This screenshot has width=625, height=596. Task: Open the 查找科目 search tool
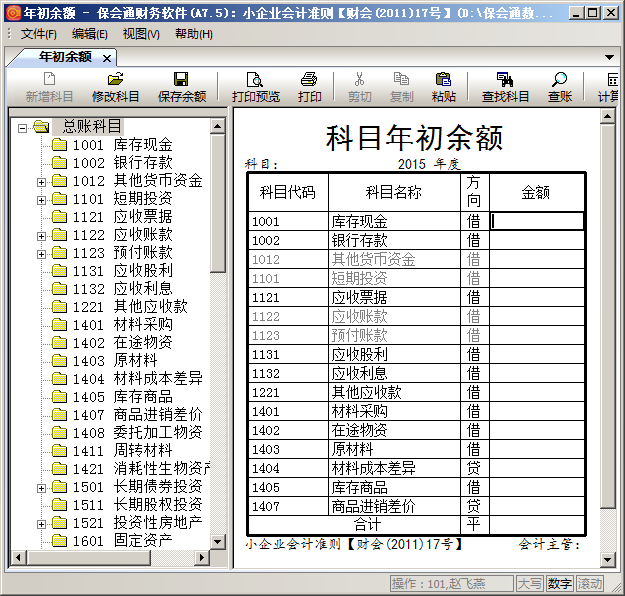(x=505, y=80)
